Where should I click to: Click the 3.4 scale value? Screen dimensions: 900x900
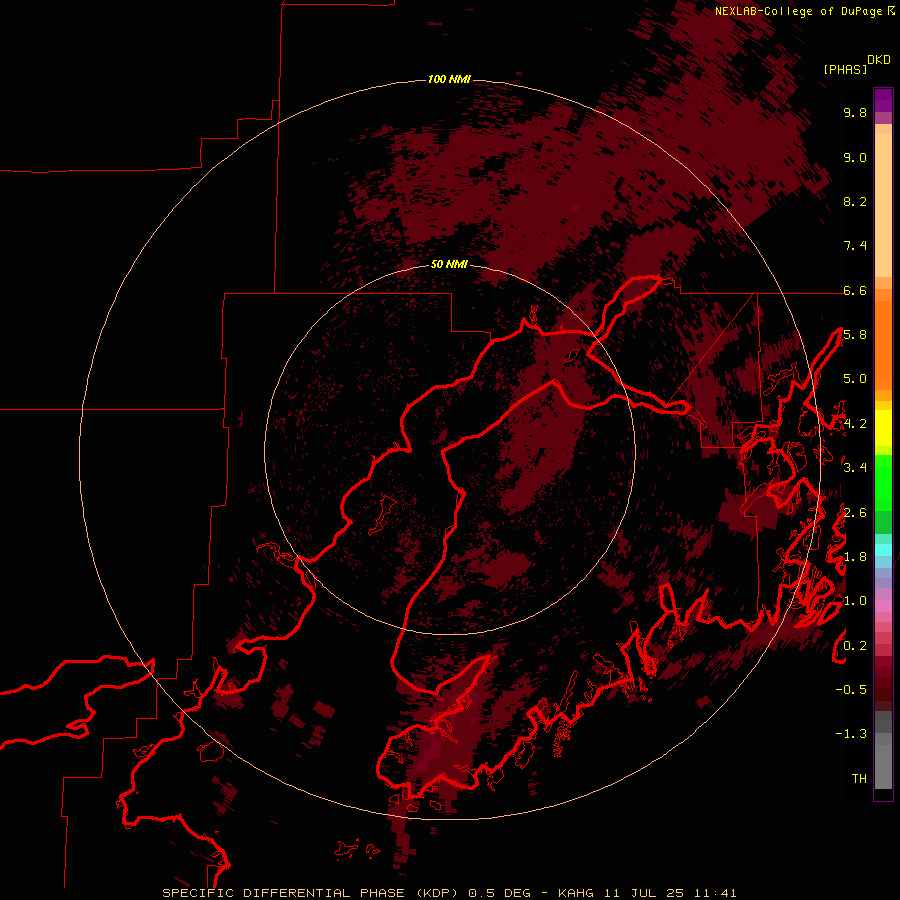tap(855, 468)
